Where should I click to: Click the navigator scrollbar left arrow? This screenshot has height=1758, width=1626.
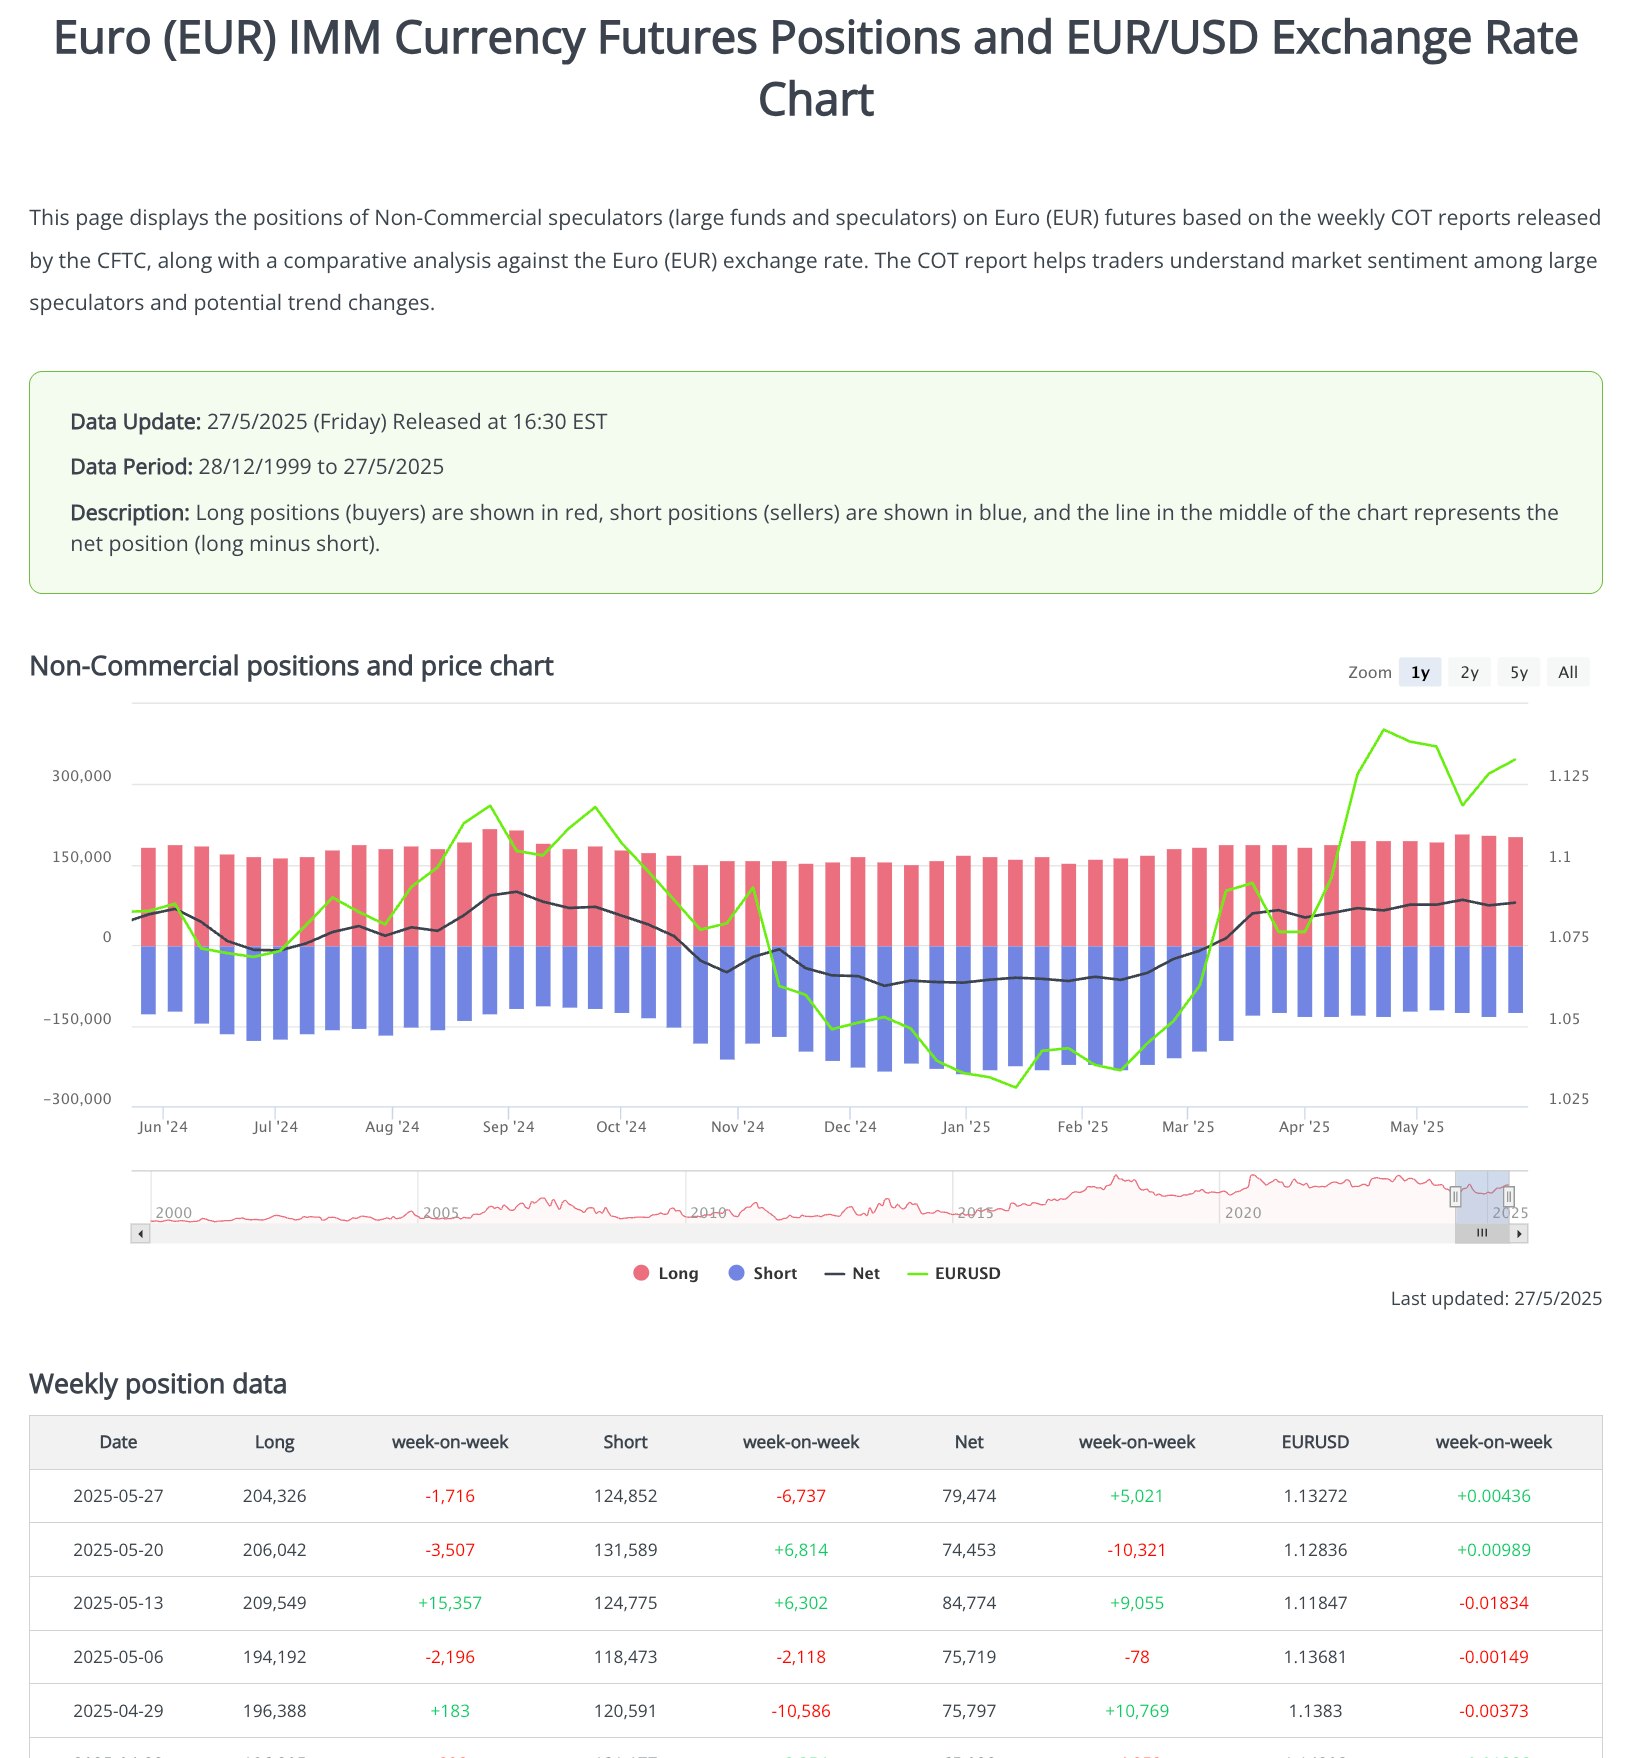[141, 1234]
